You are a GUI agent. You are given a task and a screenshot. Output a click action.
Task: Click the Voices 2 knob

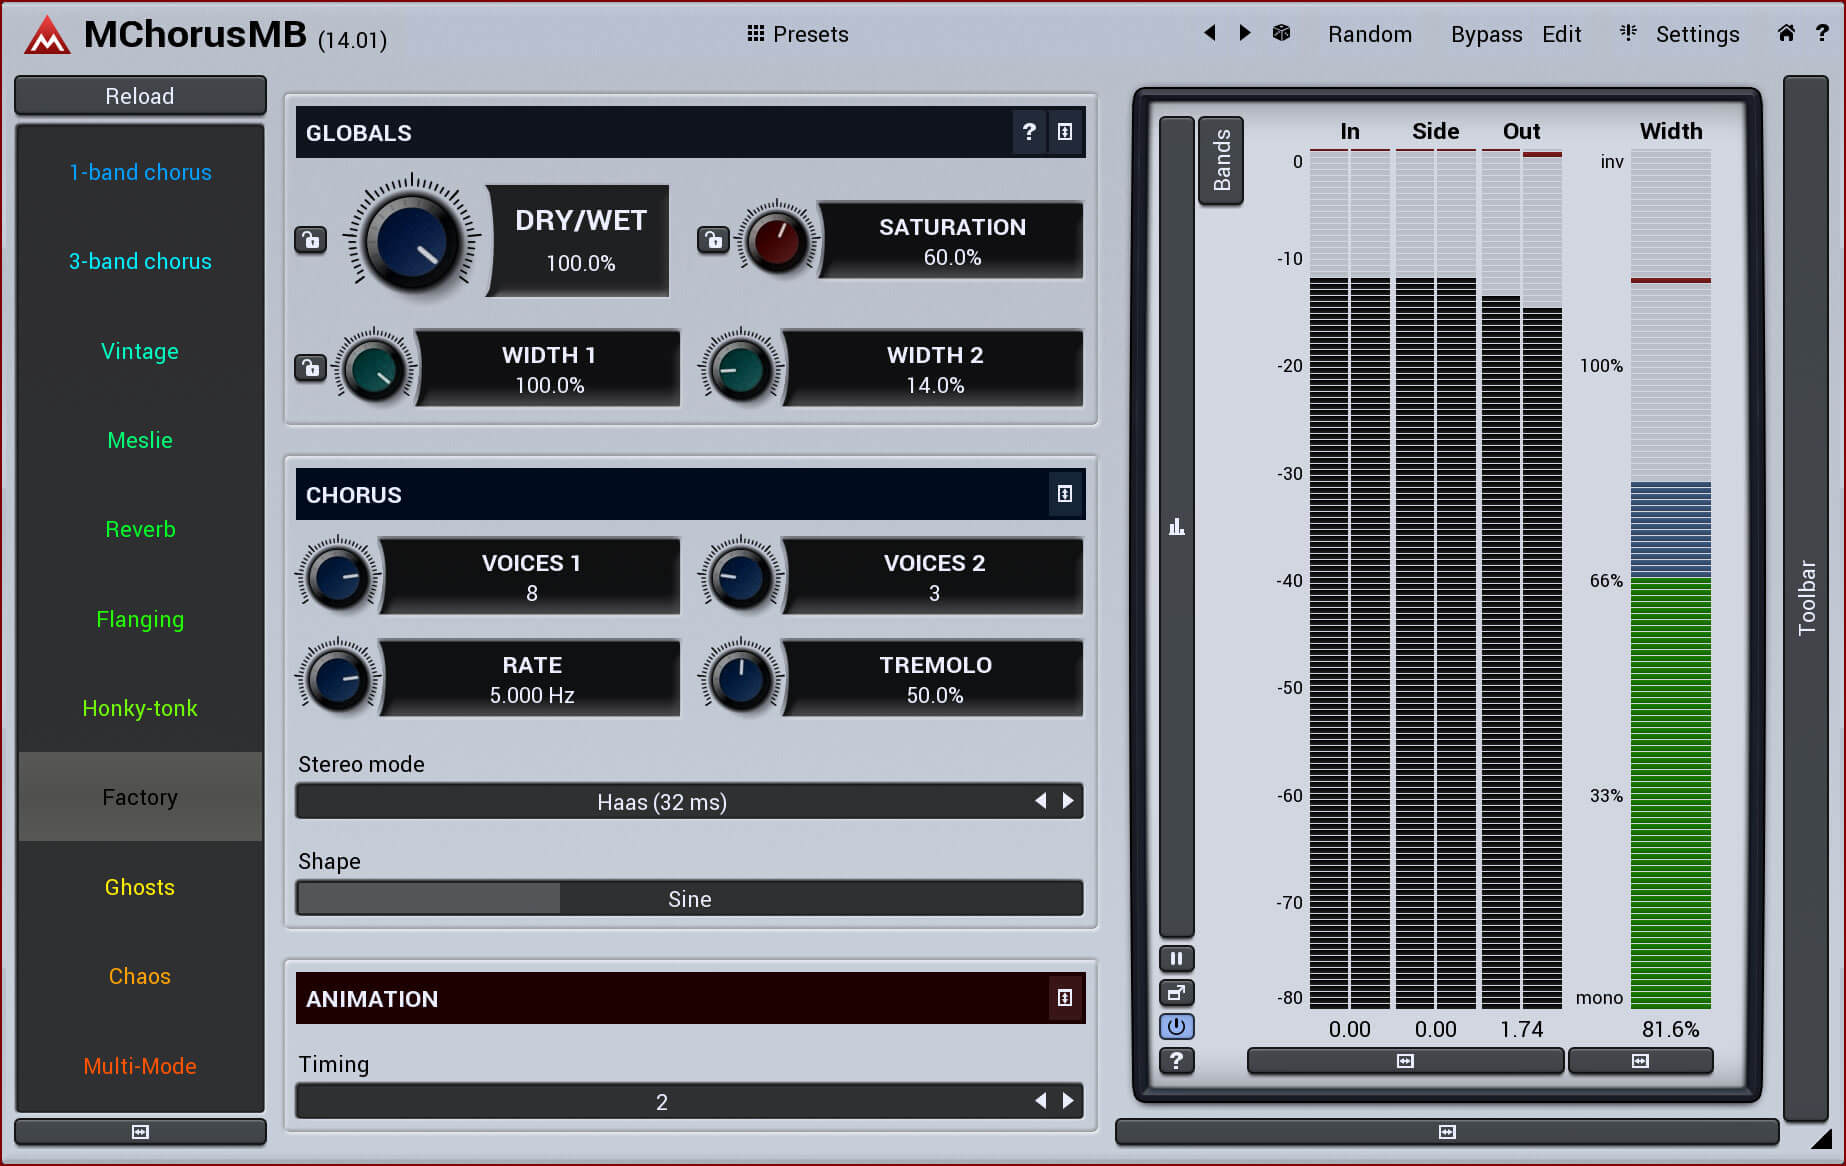pyautogui.click(x=741, y=576)
